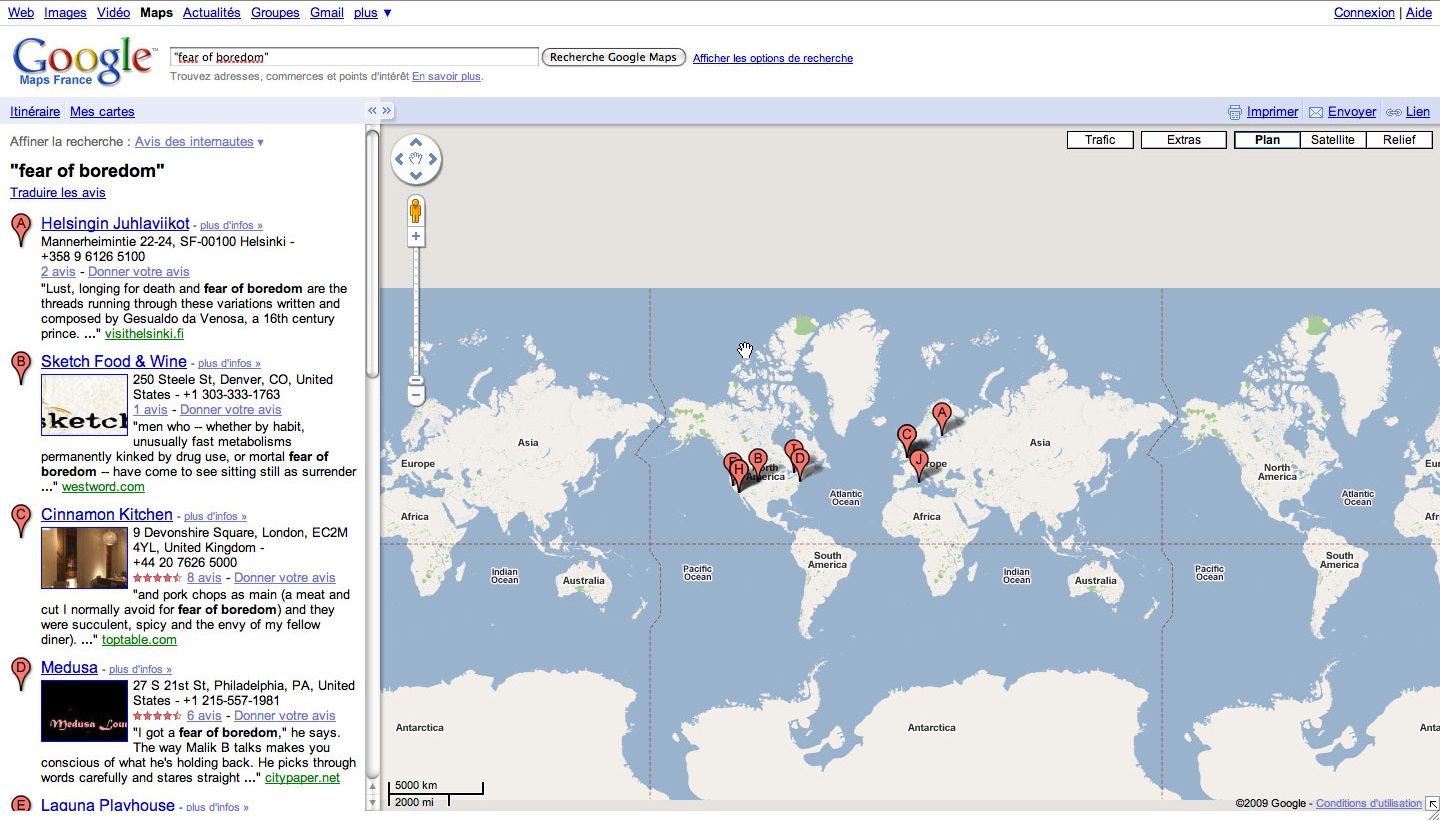This screenshot has width=1440, height=821.
Task: Pan map left with the west arrow
Action: tap(399, 159)
